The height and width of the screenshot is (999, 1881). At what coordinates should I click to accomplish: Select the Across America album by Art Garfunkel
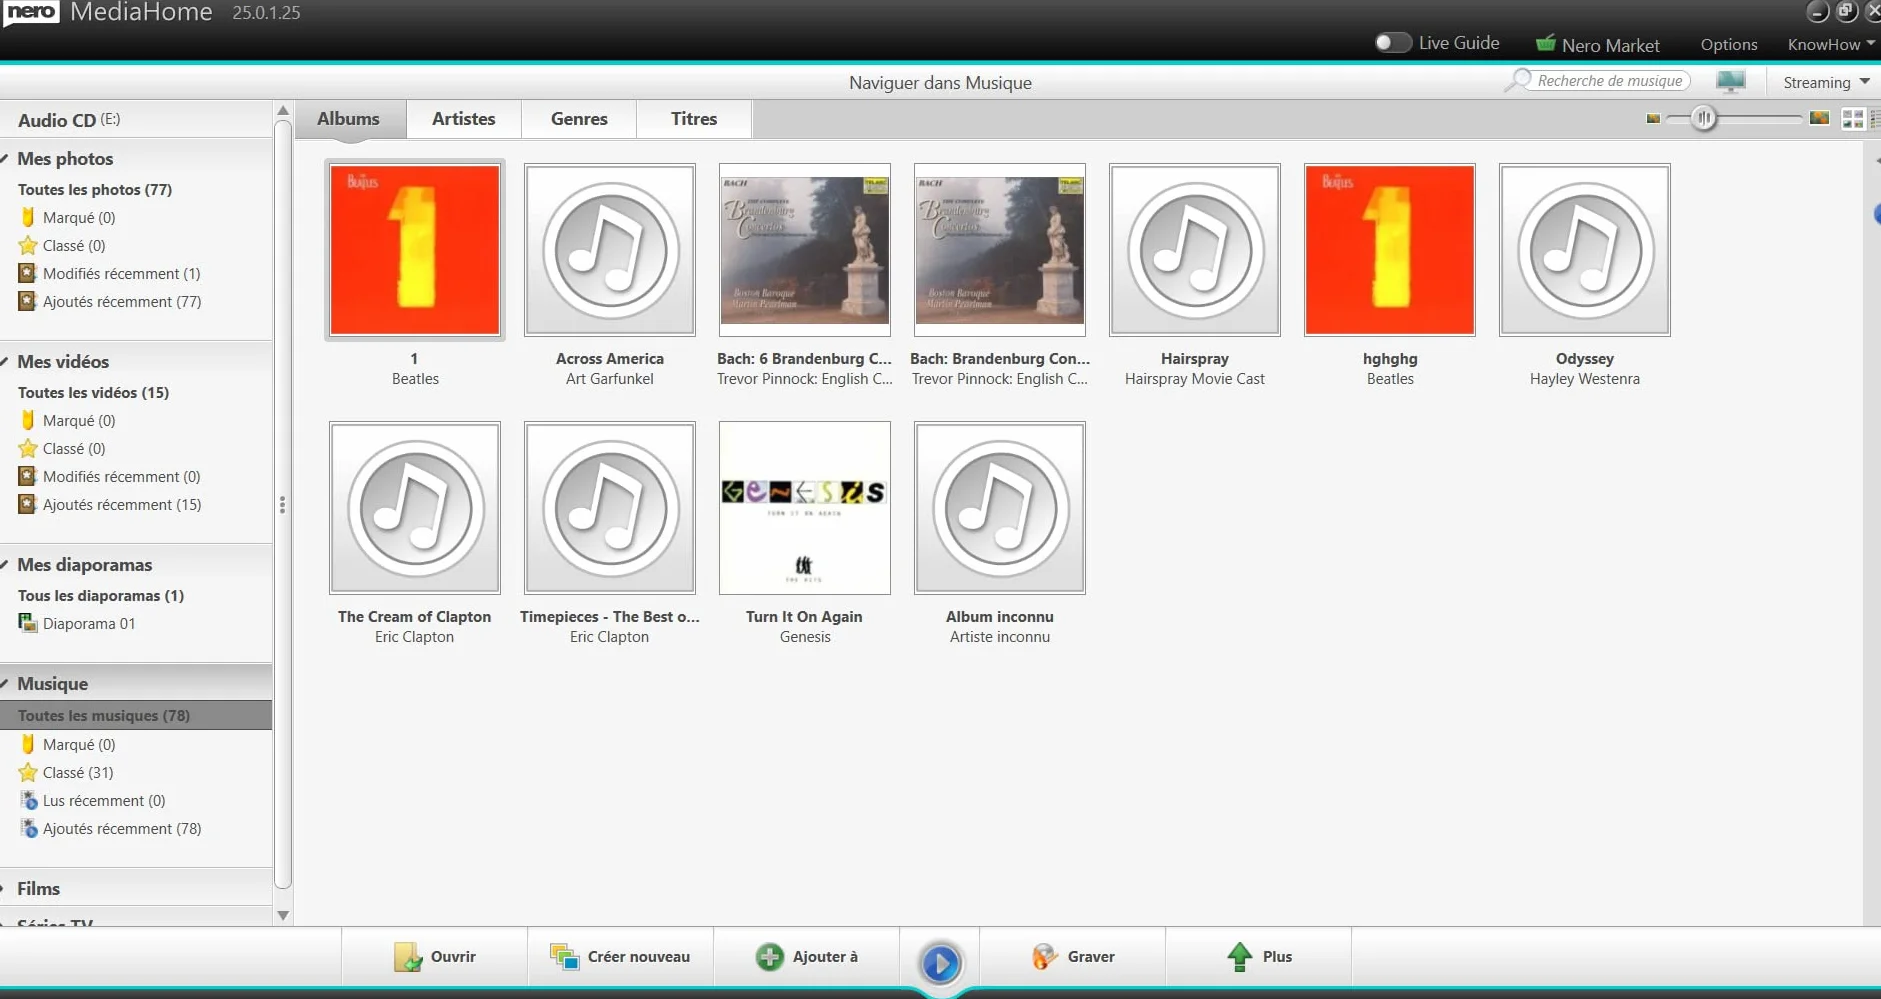coord(610,250)
